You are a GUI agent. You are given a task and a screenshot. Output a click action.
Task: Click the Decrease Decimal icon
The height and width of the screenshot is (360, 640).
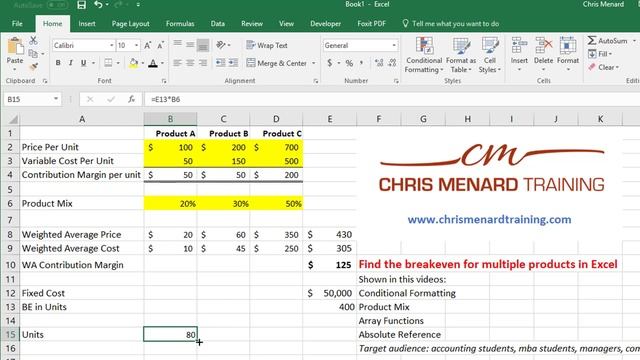tap(392, 63)
